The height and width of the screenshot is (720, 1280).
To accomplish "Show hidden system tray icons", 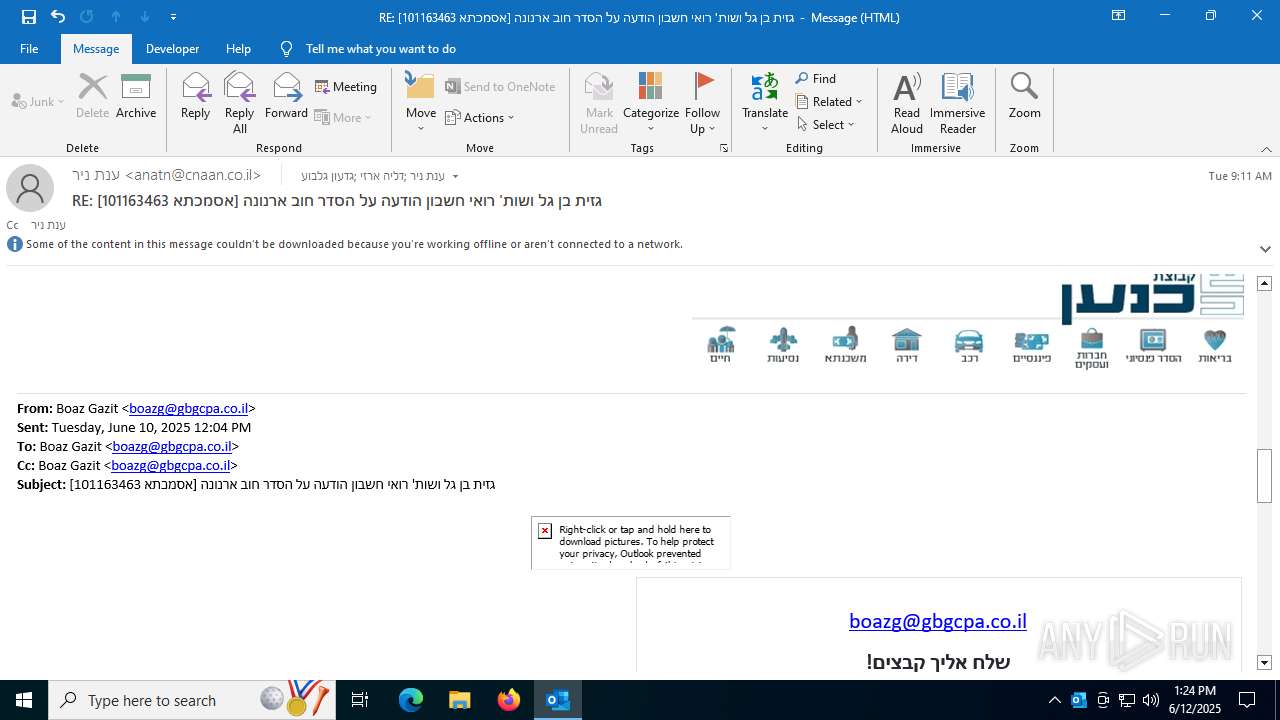I will pos(1055,700).
